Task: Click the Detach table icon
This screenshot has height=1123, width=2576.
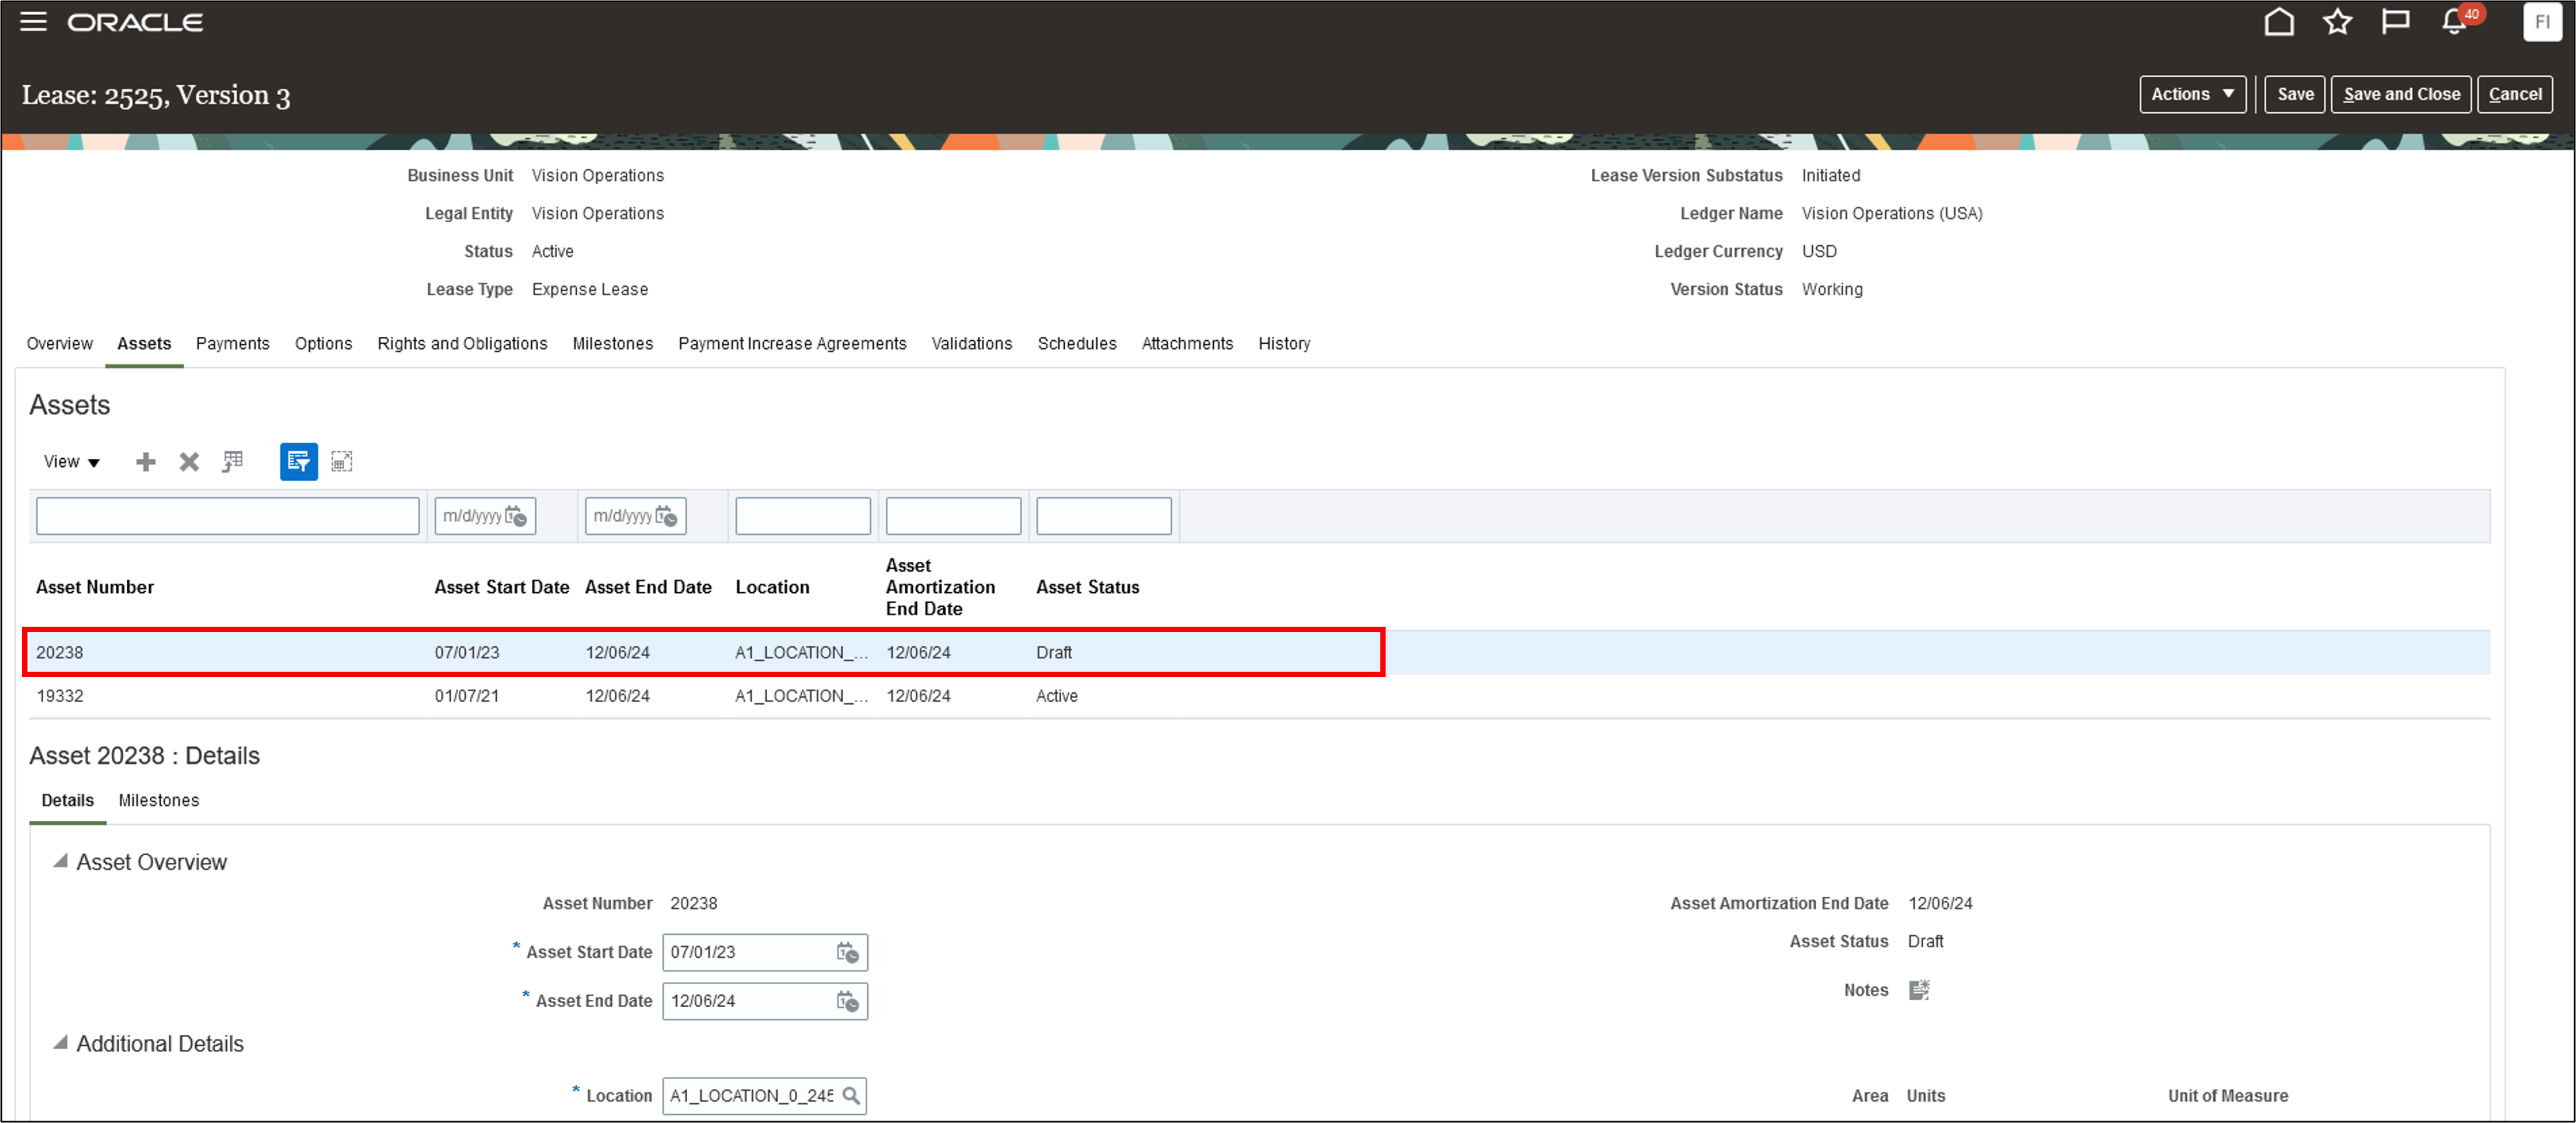Action: (x=341, y=462)
